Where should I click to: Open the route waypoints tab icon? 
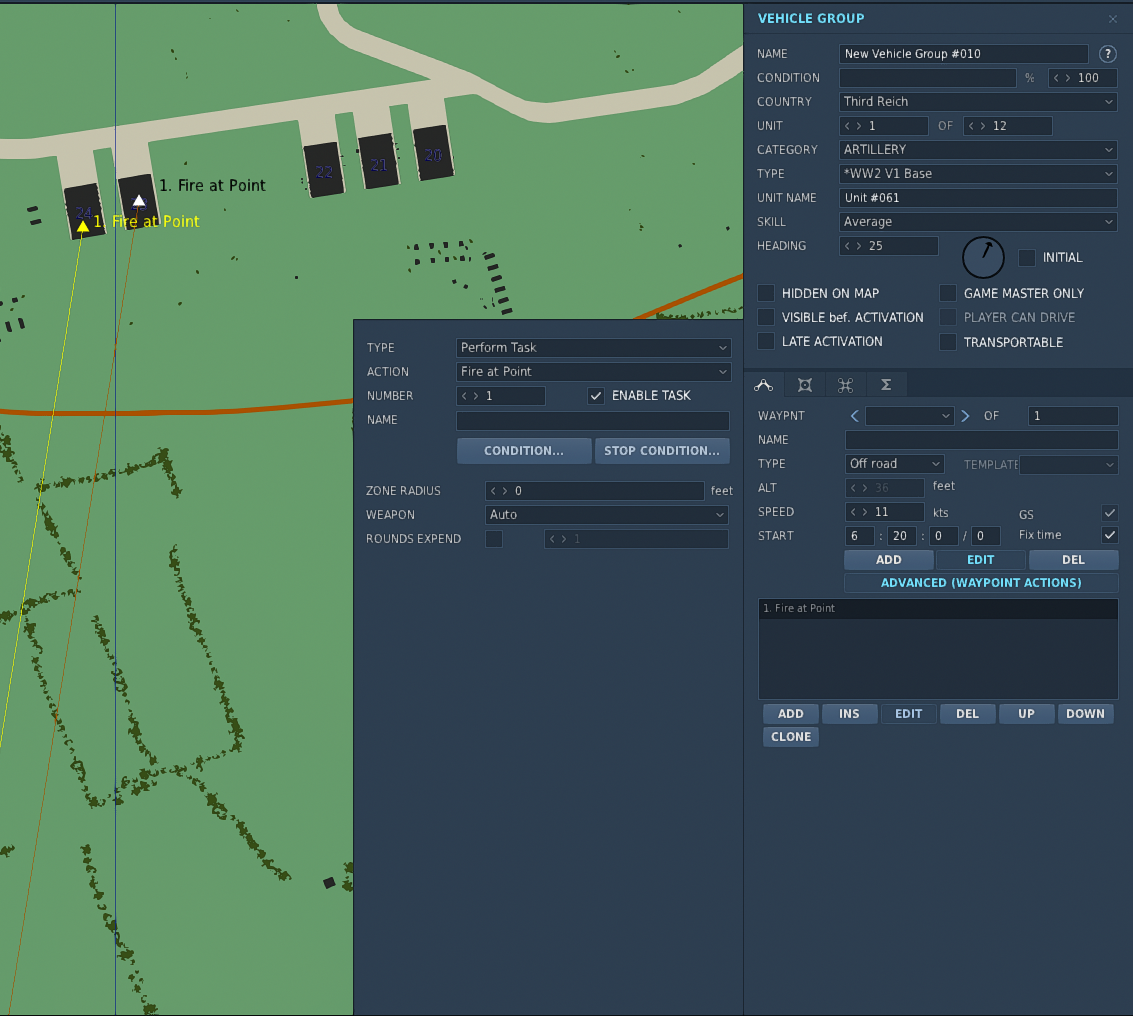[x=763, y=385]
